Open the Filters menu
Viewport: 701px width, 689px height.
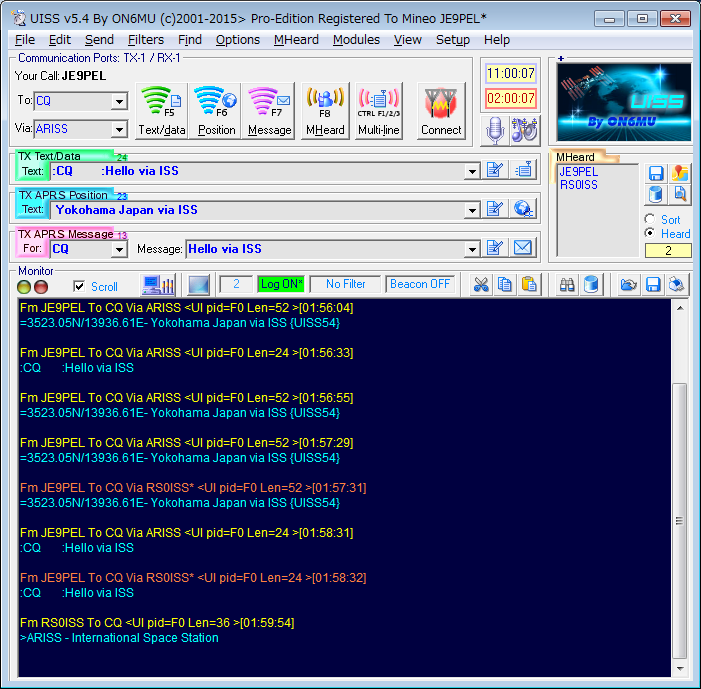tap(146, 40)
